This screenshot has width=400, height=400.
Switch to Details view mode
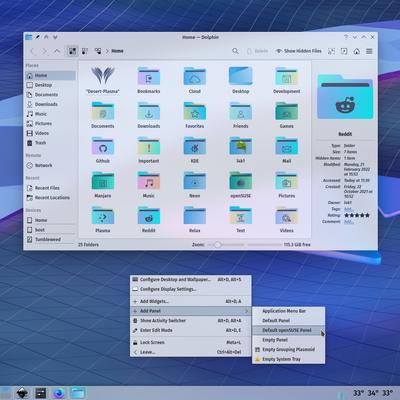coord(98,51)
